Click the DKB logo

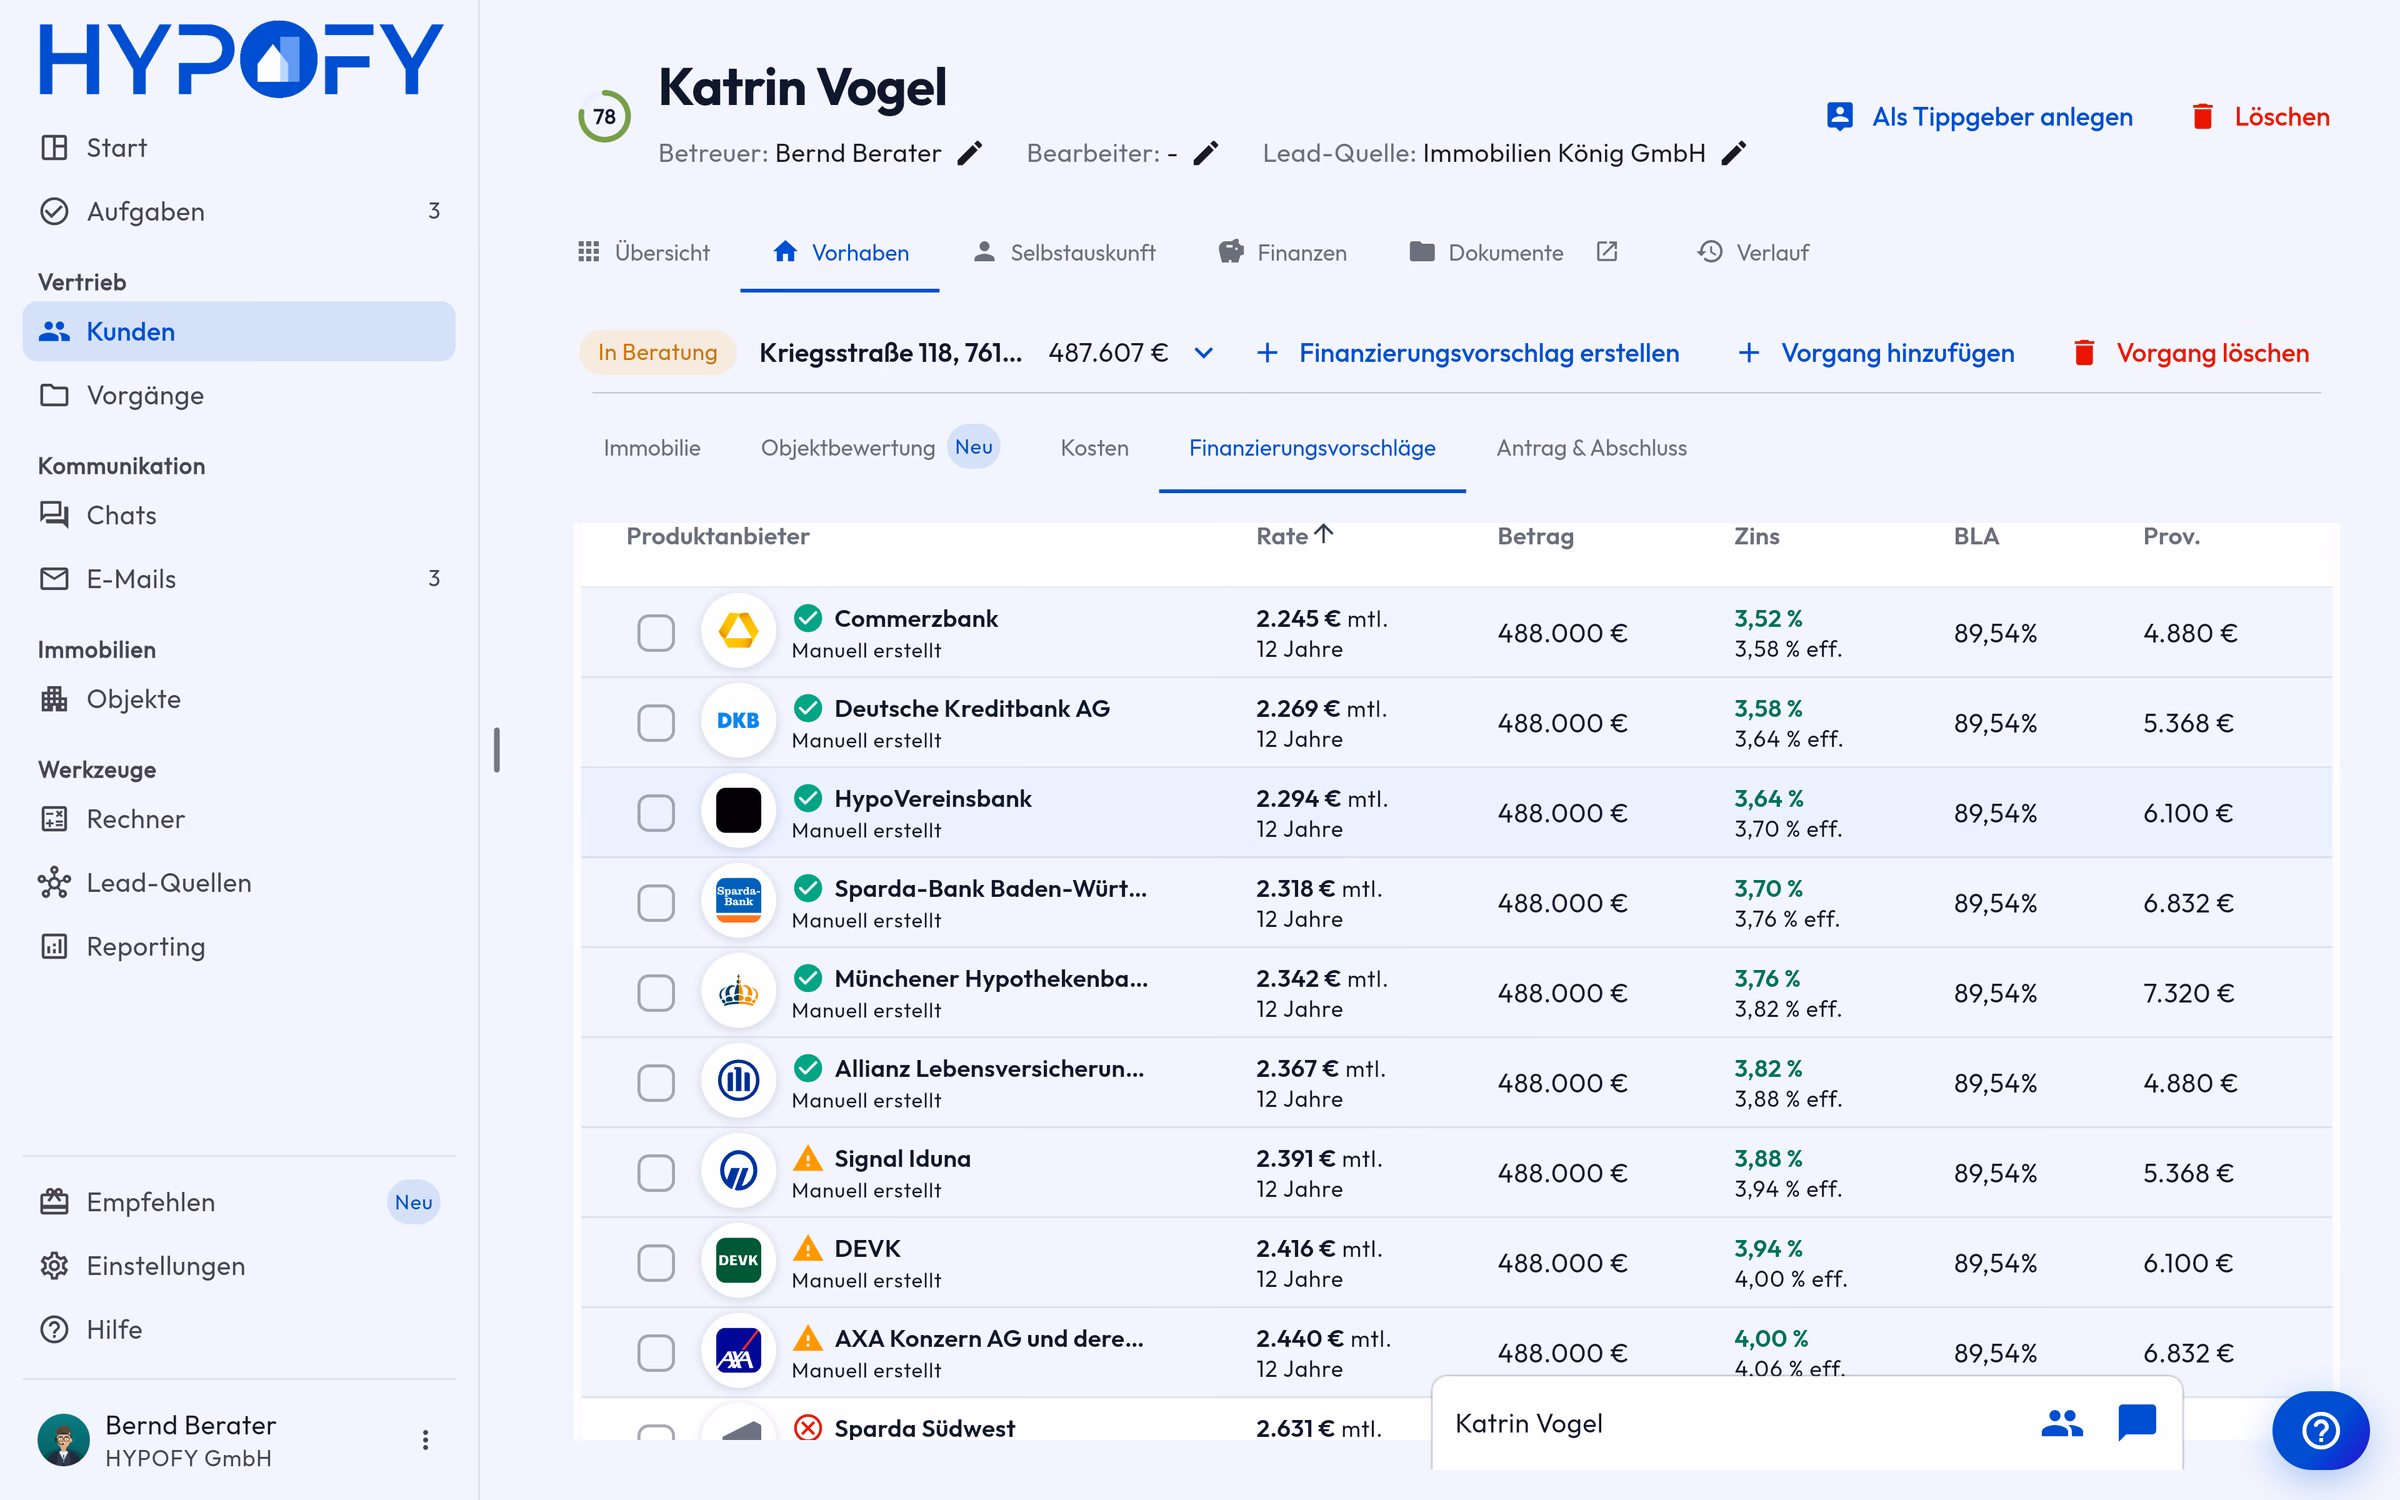[738, 721]
